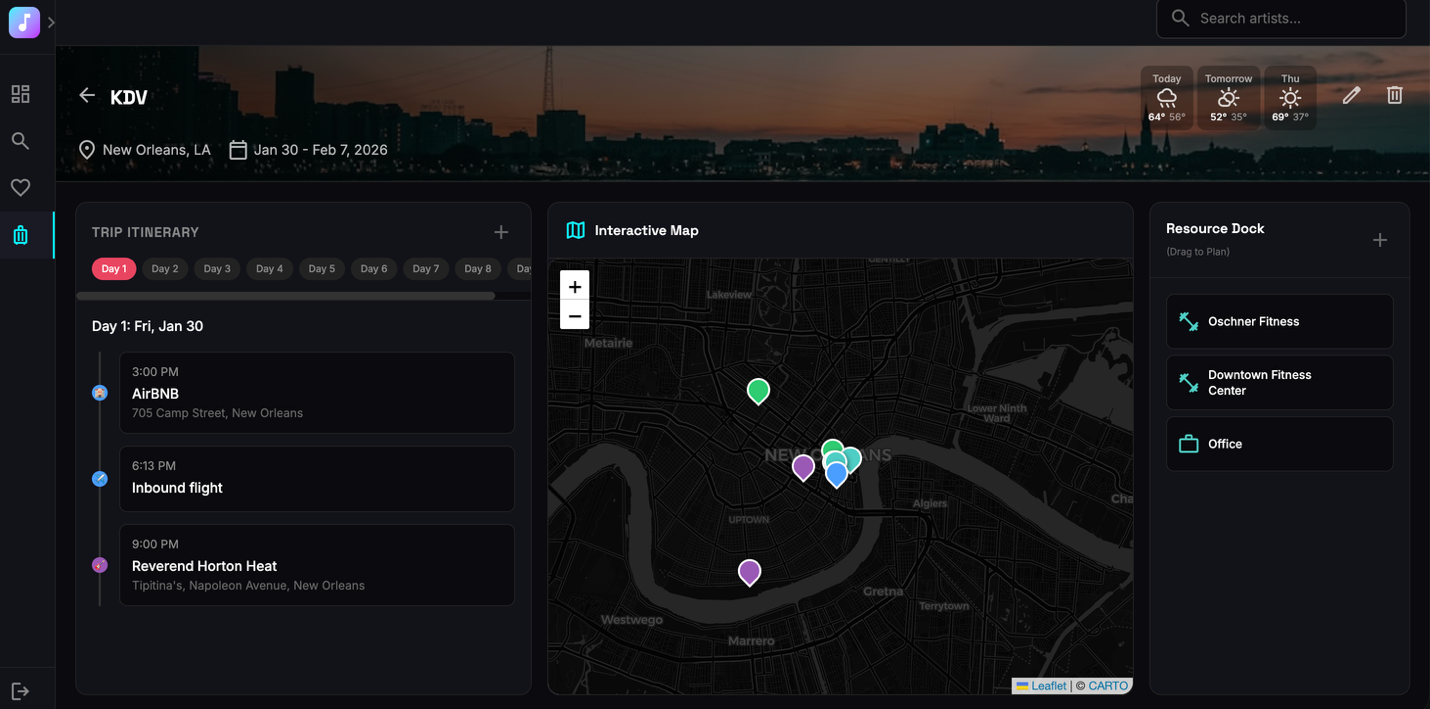Zoom in on the map with the plus control

[575, 286]
